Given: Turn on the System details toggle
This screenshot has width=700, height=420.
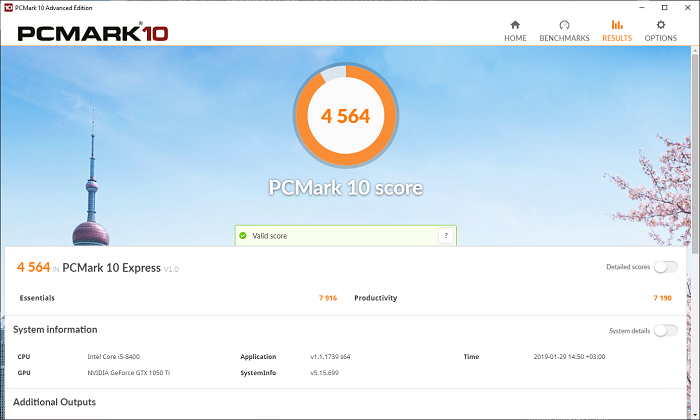Looking at the screenshot, I should coord(665,330).
